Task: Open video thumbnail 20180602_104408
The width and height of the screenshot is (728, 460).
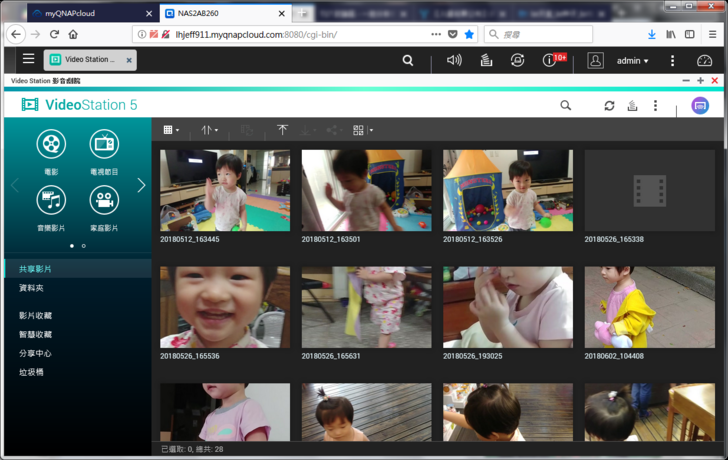Action: coord(650,307)
